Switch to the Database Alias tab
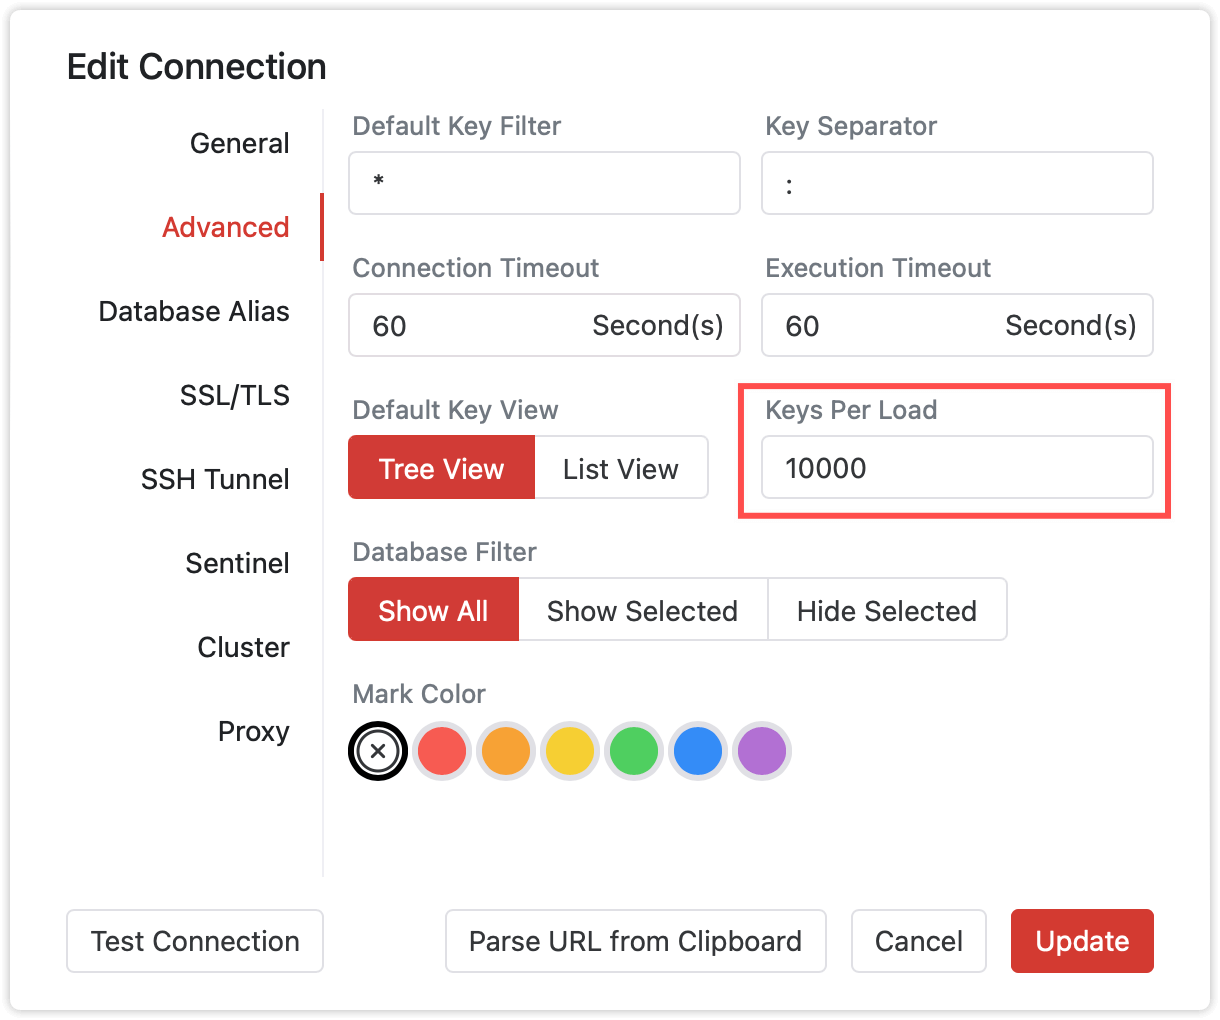 tap(194, 312)
